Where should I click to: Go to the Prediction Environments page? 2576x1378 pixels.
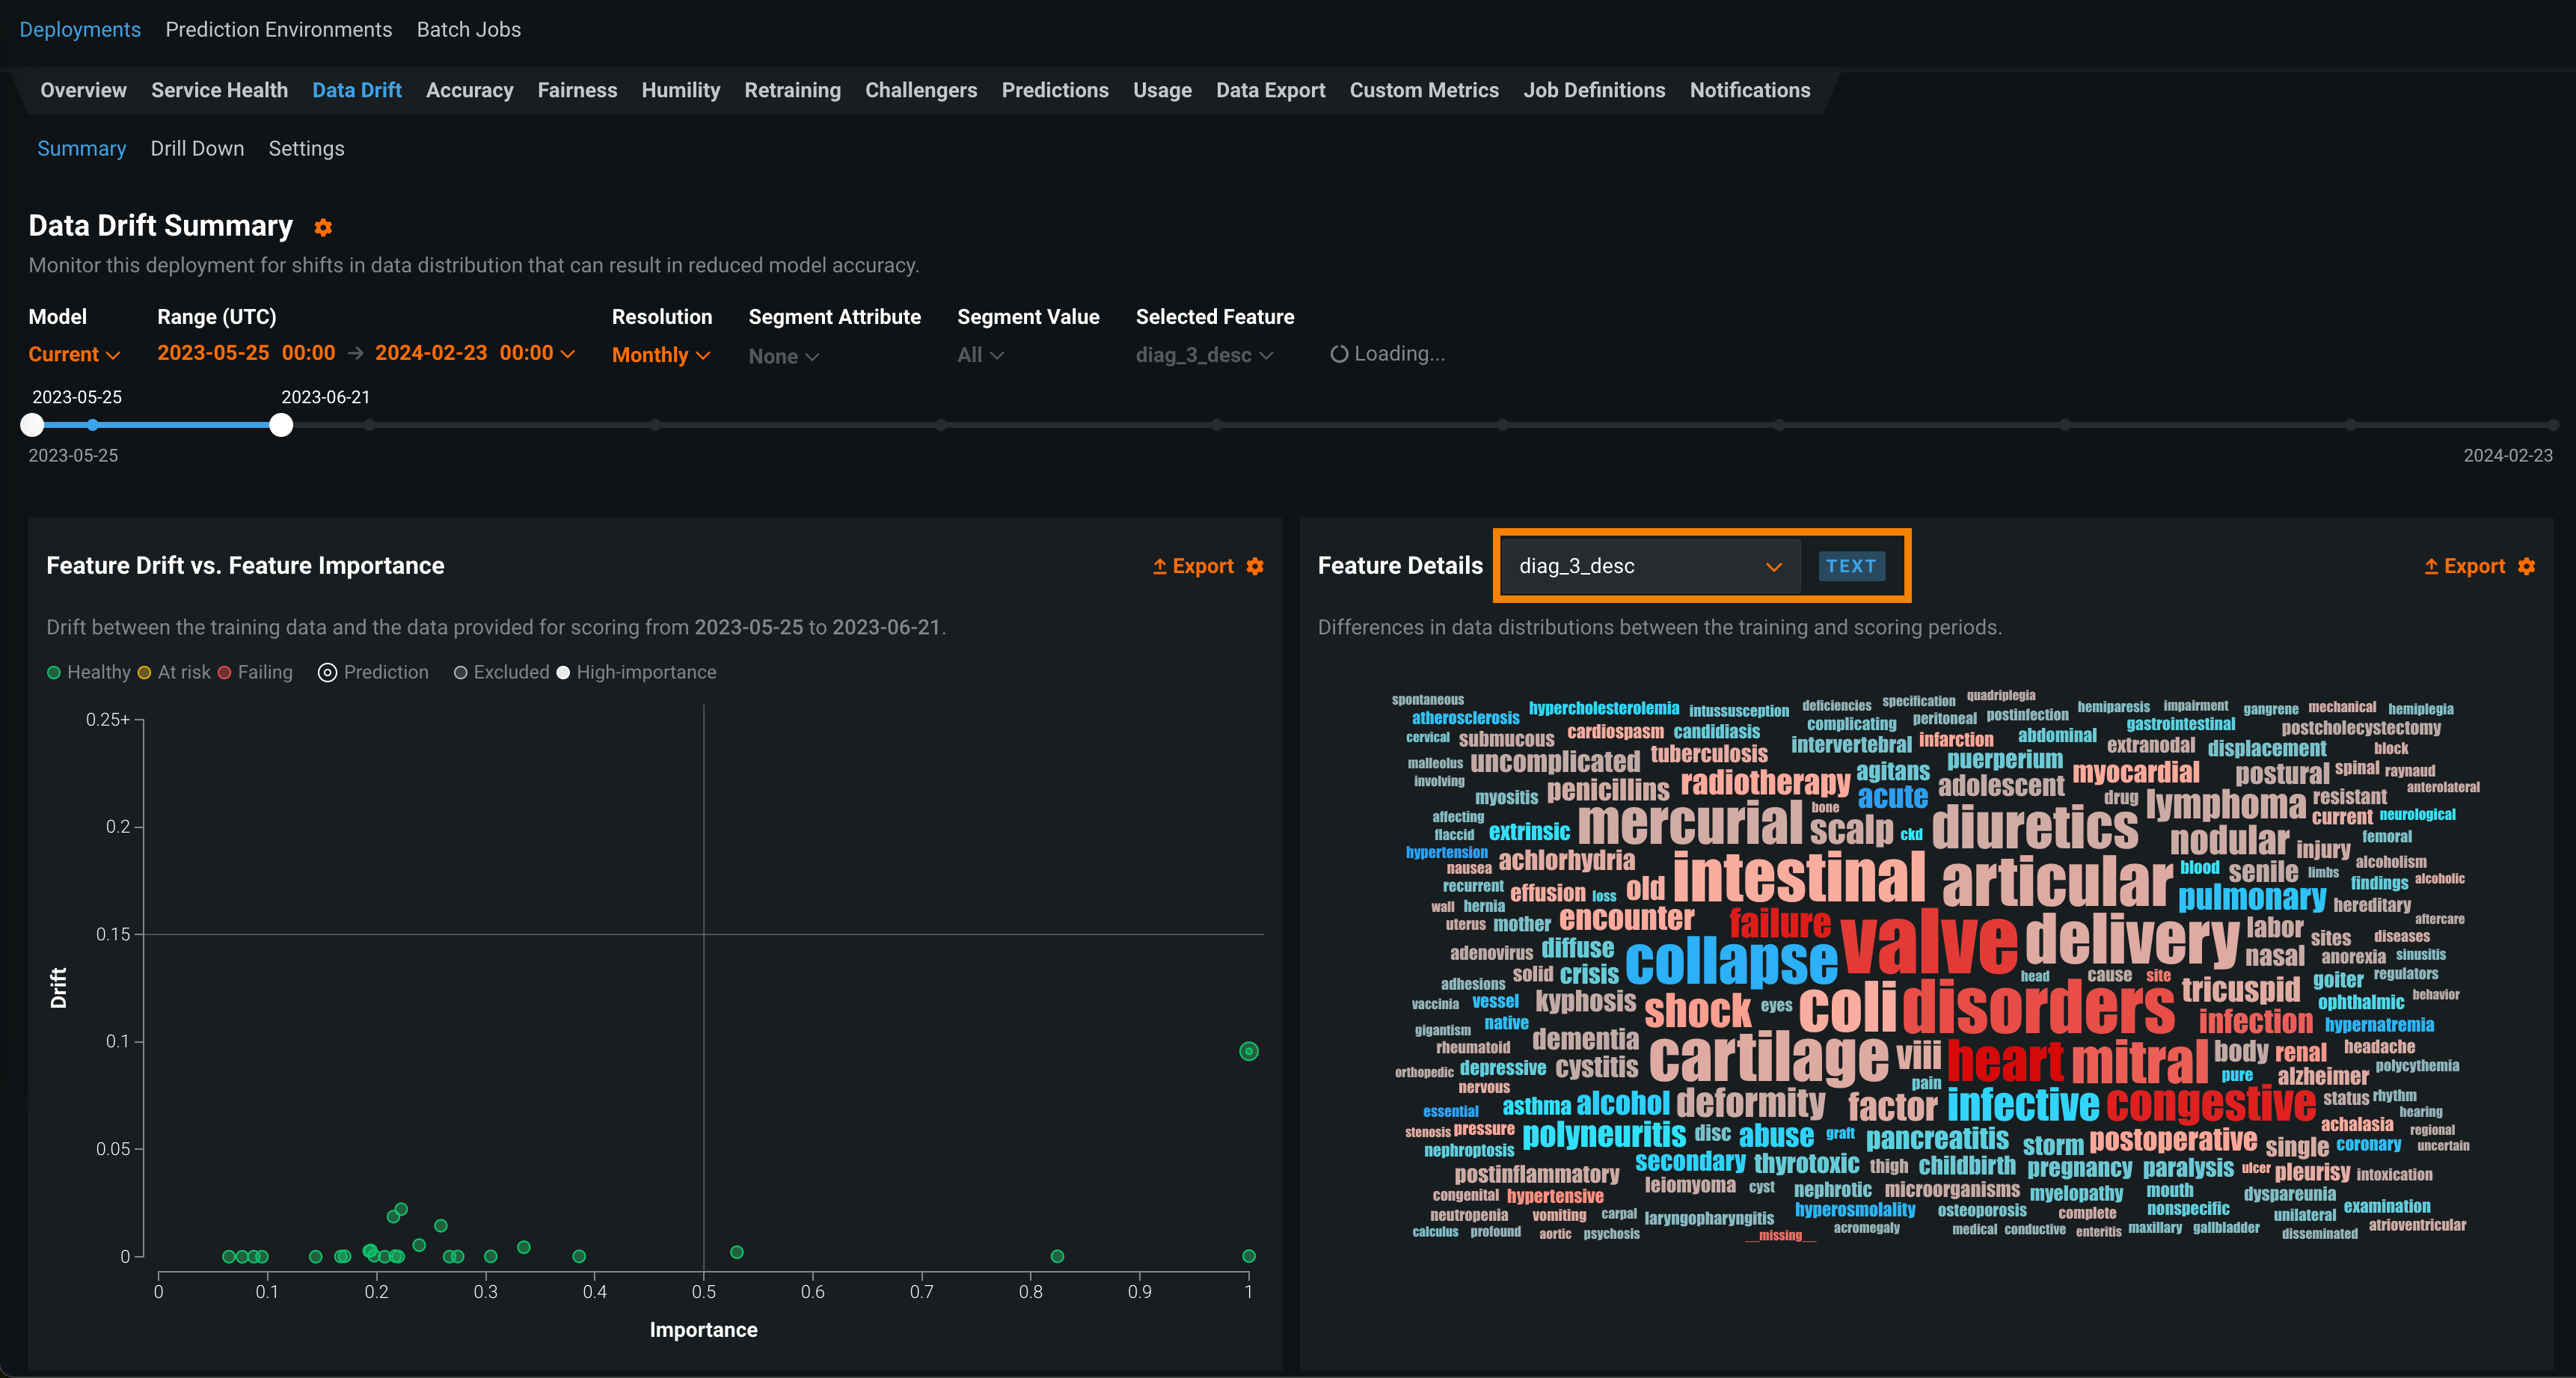pyautogui.click(x=278, y=30)
